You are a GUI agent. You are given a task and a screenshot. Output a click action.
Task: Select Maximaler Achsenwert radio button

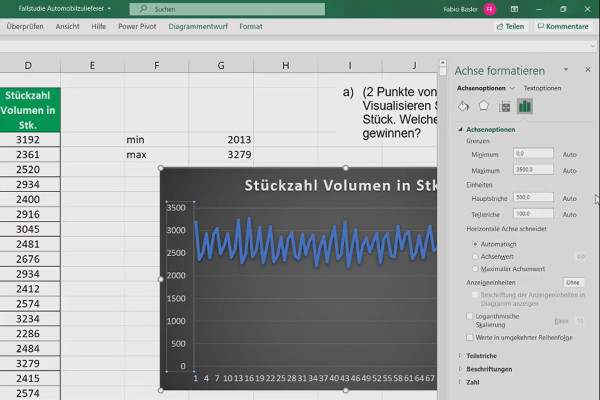[475, 269]
